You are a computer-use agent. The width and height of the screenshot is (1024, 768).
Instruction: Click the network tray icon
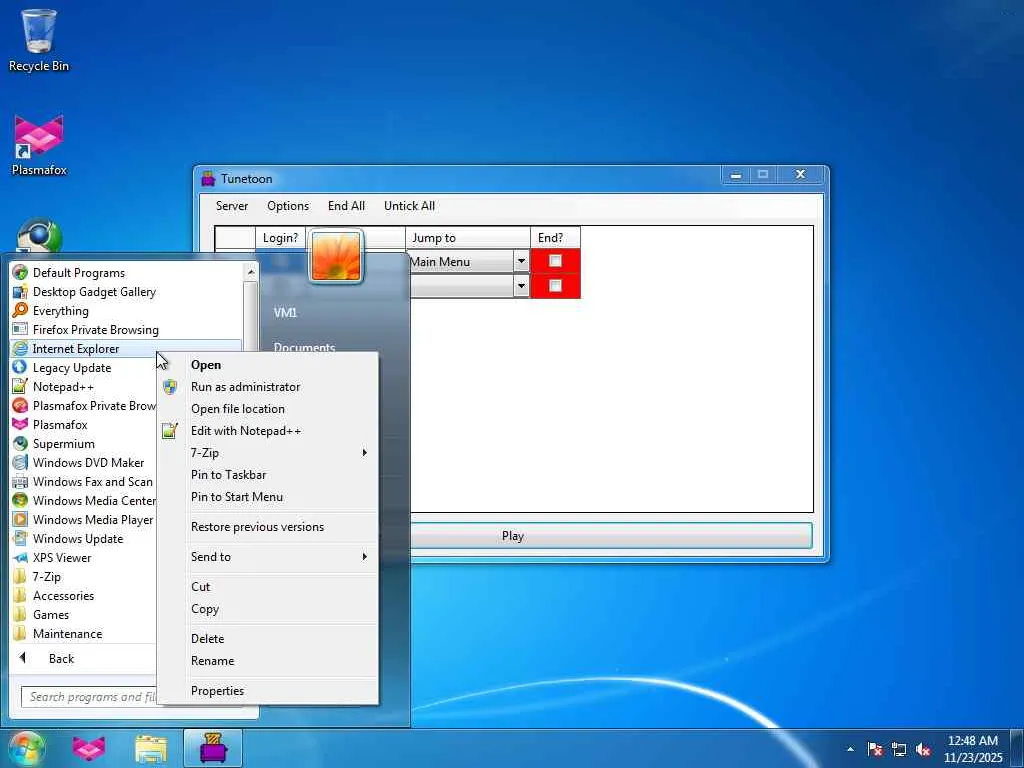tap(899, 749)
